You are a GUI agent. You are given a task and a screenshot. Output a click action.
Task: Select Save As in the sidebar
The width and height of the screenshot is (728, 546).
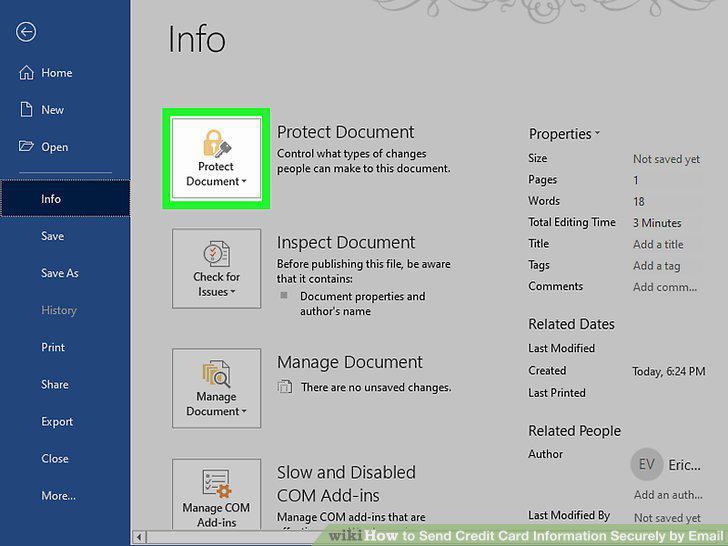pos(59,273)
